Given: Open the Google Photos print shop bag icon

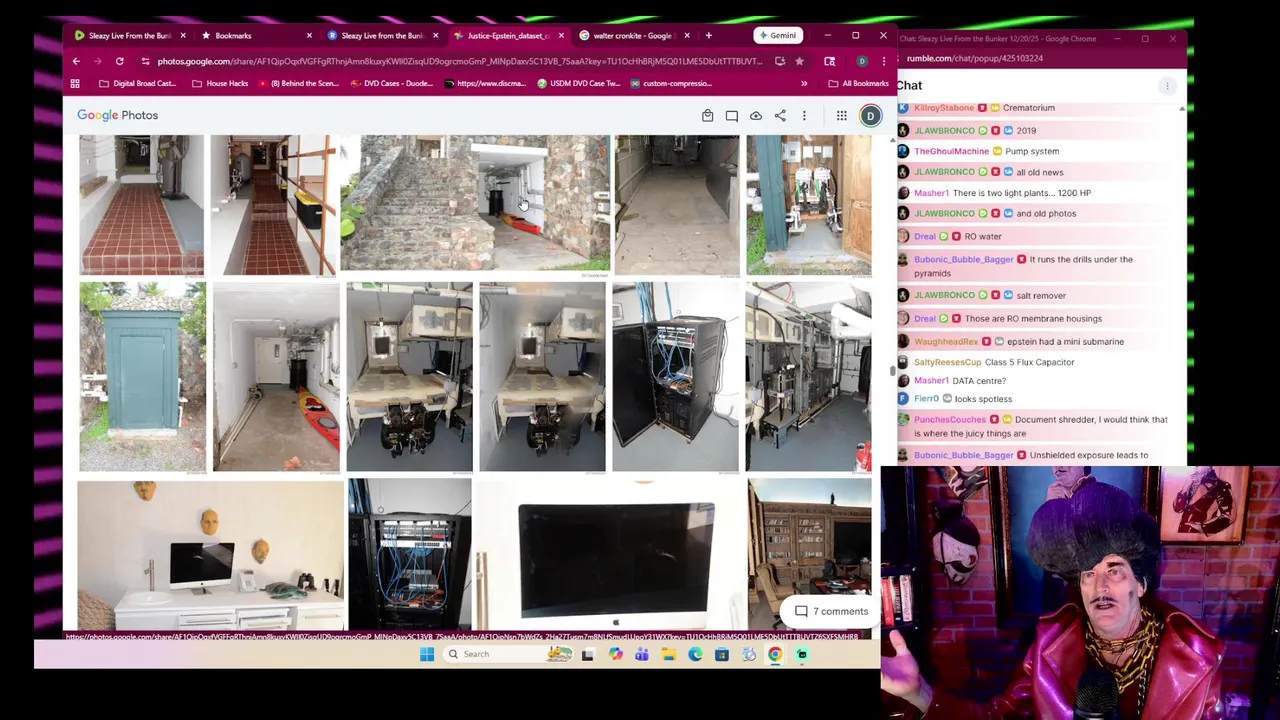Looking at the screenshot, I should pyautogui.click(x=707, y=116).
